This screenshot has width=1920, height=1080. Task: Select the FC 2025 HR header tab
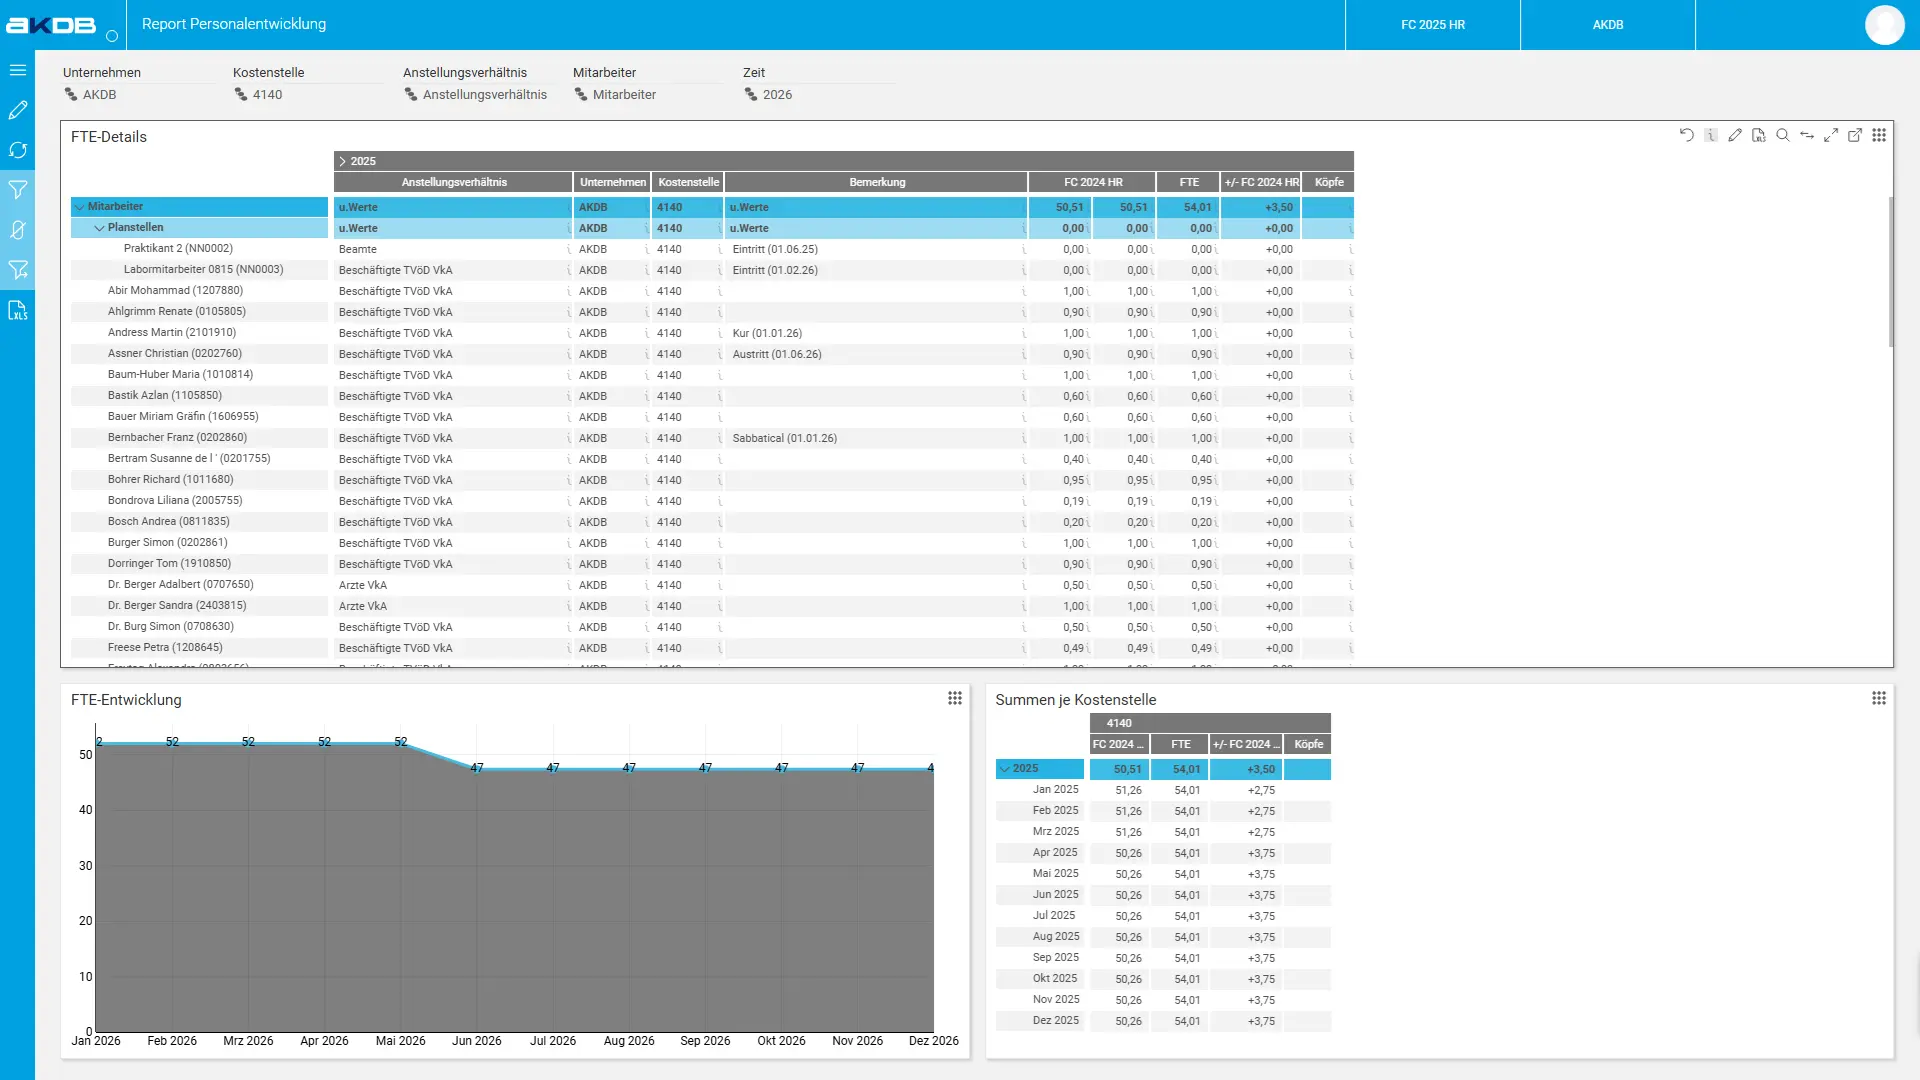(1432, 25)
